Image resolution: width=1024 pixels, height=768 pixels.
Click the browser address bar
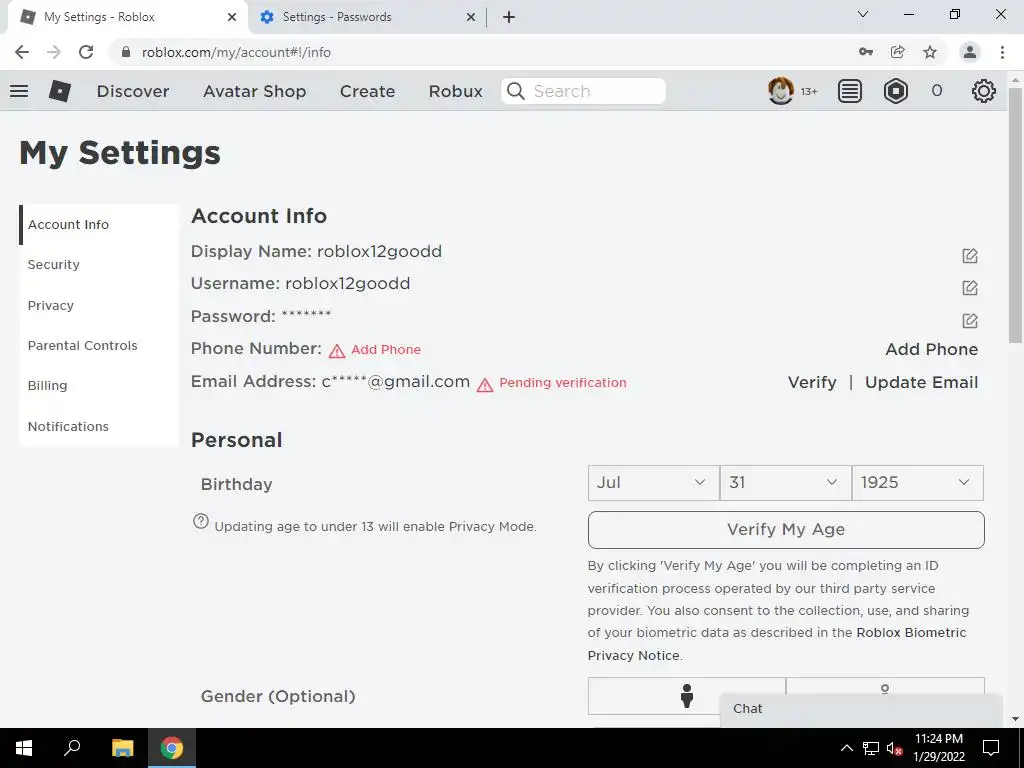pyautogui.click(x=483, y=52)
